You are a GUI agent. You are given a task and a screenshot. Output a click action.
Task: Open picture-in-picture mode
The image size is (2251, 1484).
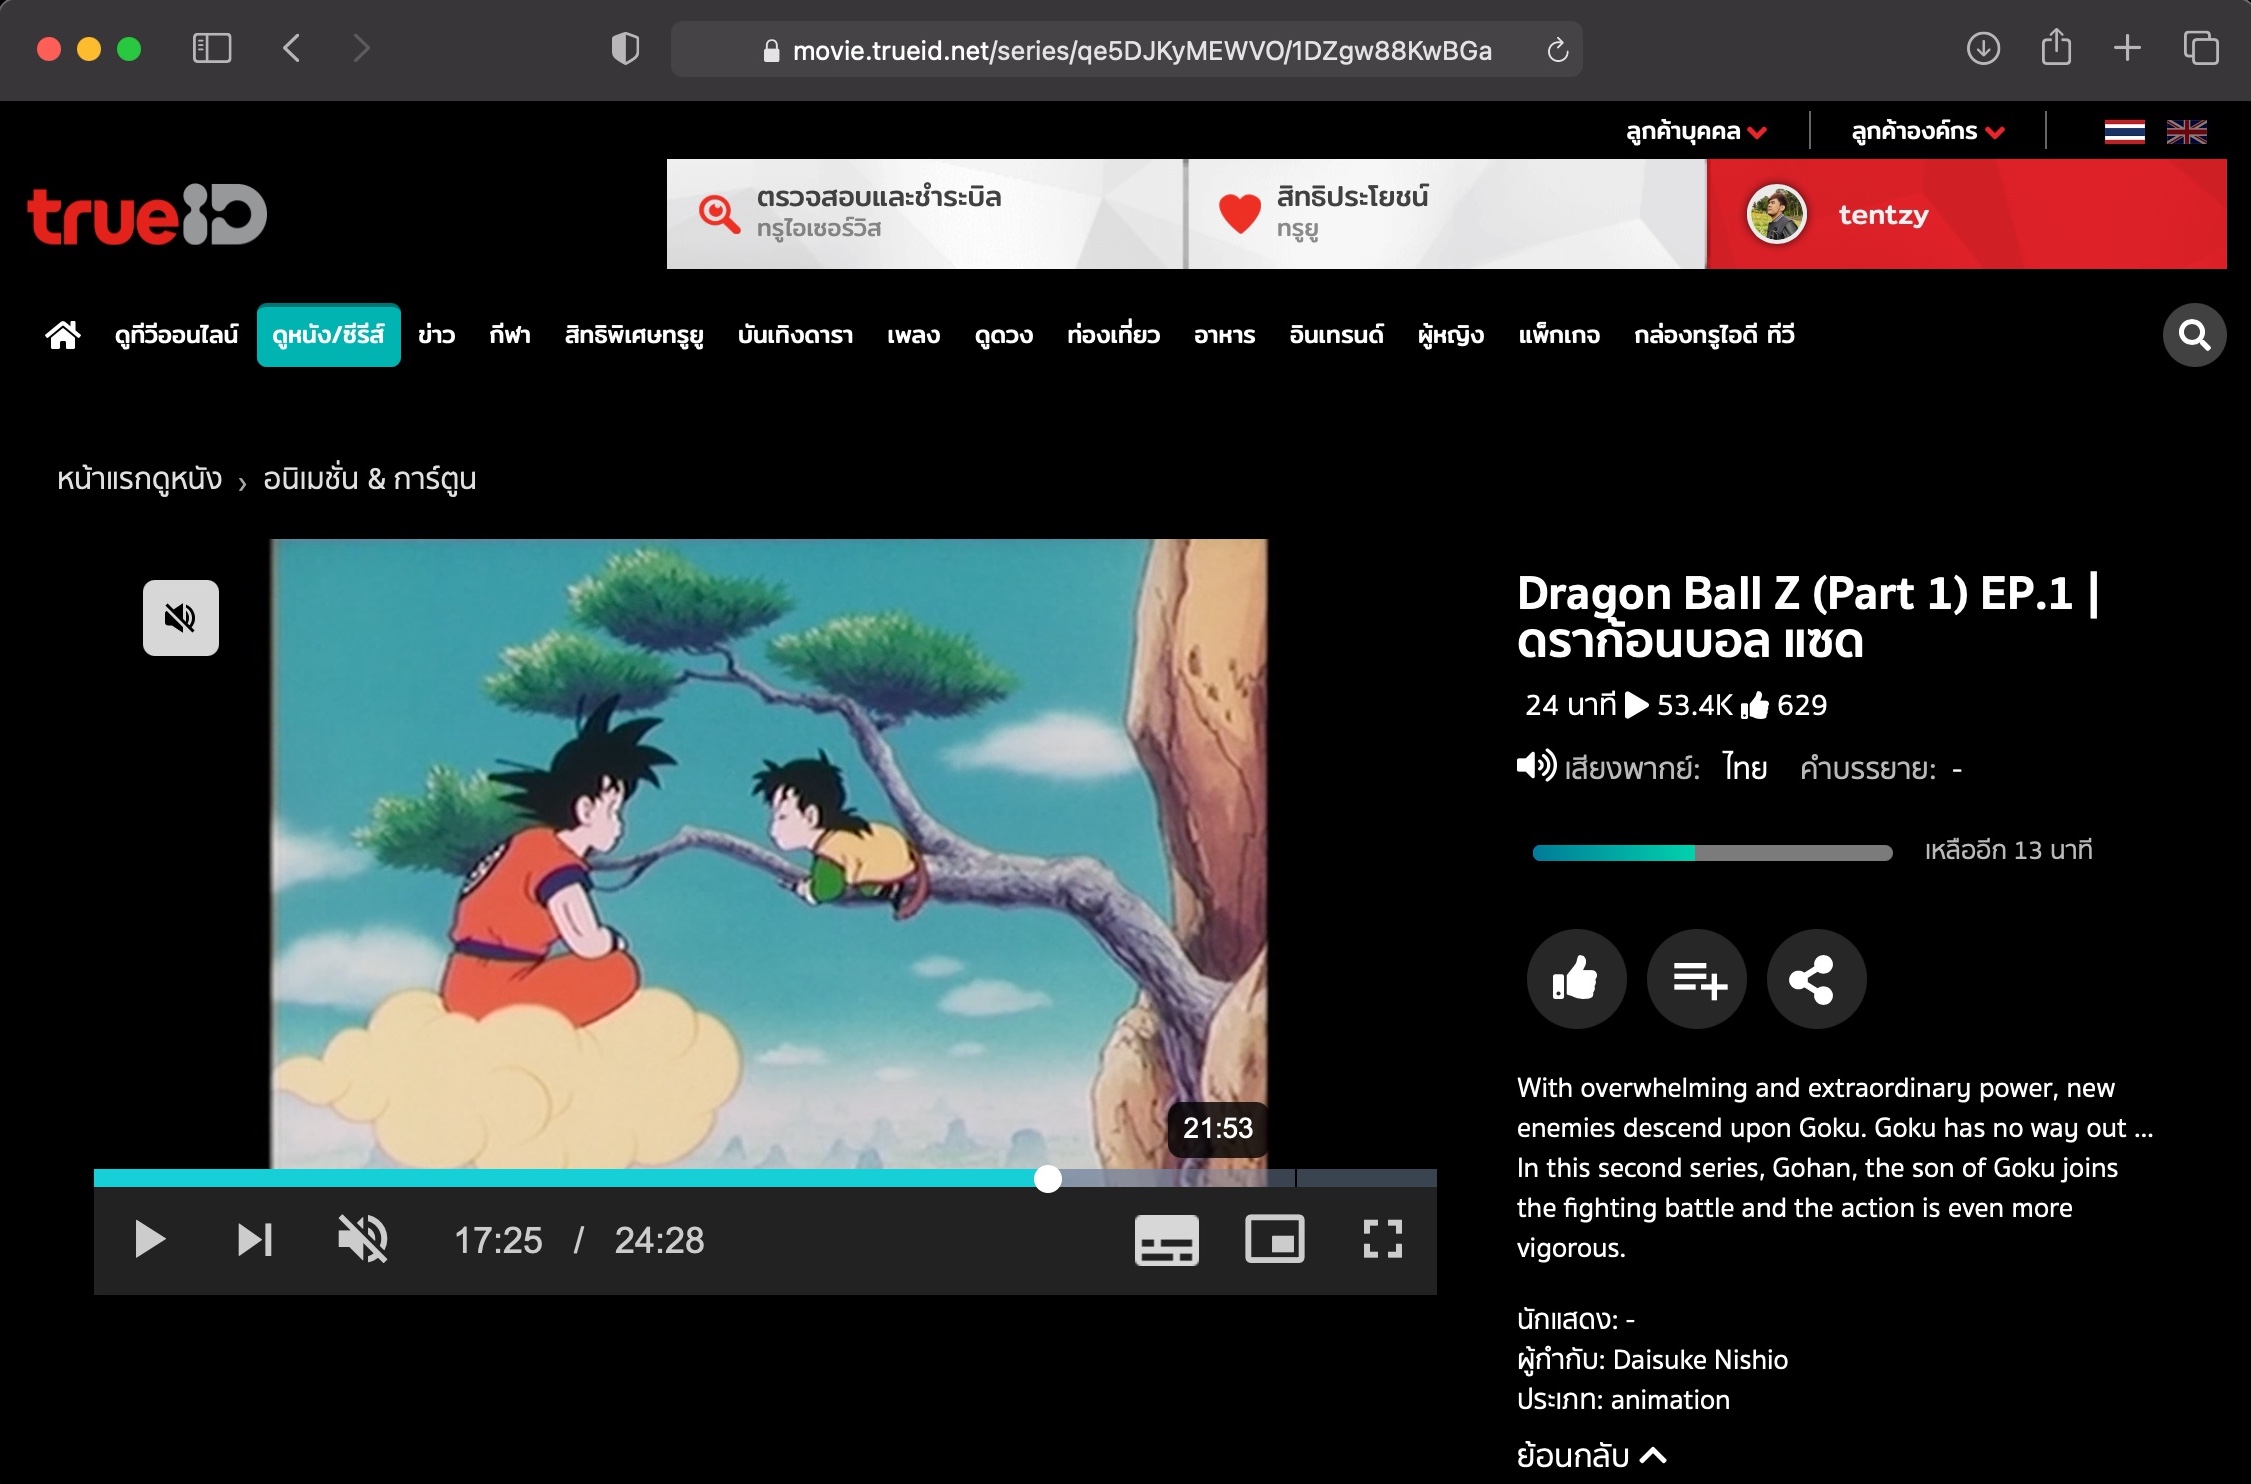[1274, 1240]
